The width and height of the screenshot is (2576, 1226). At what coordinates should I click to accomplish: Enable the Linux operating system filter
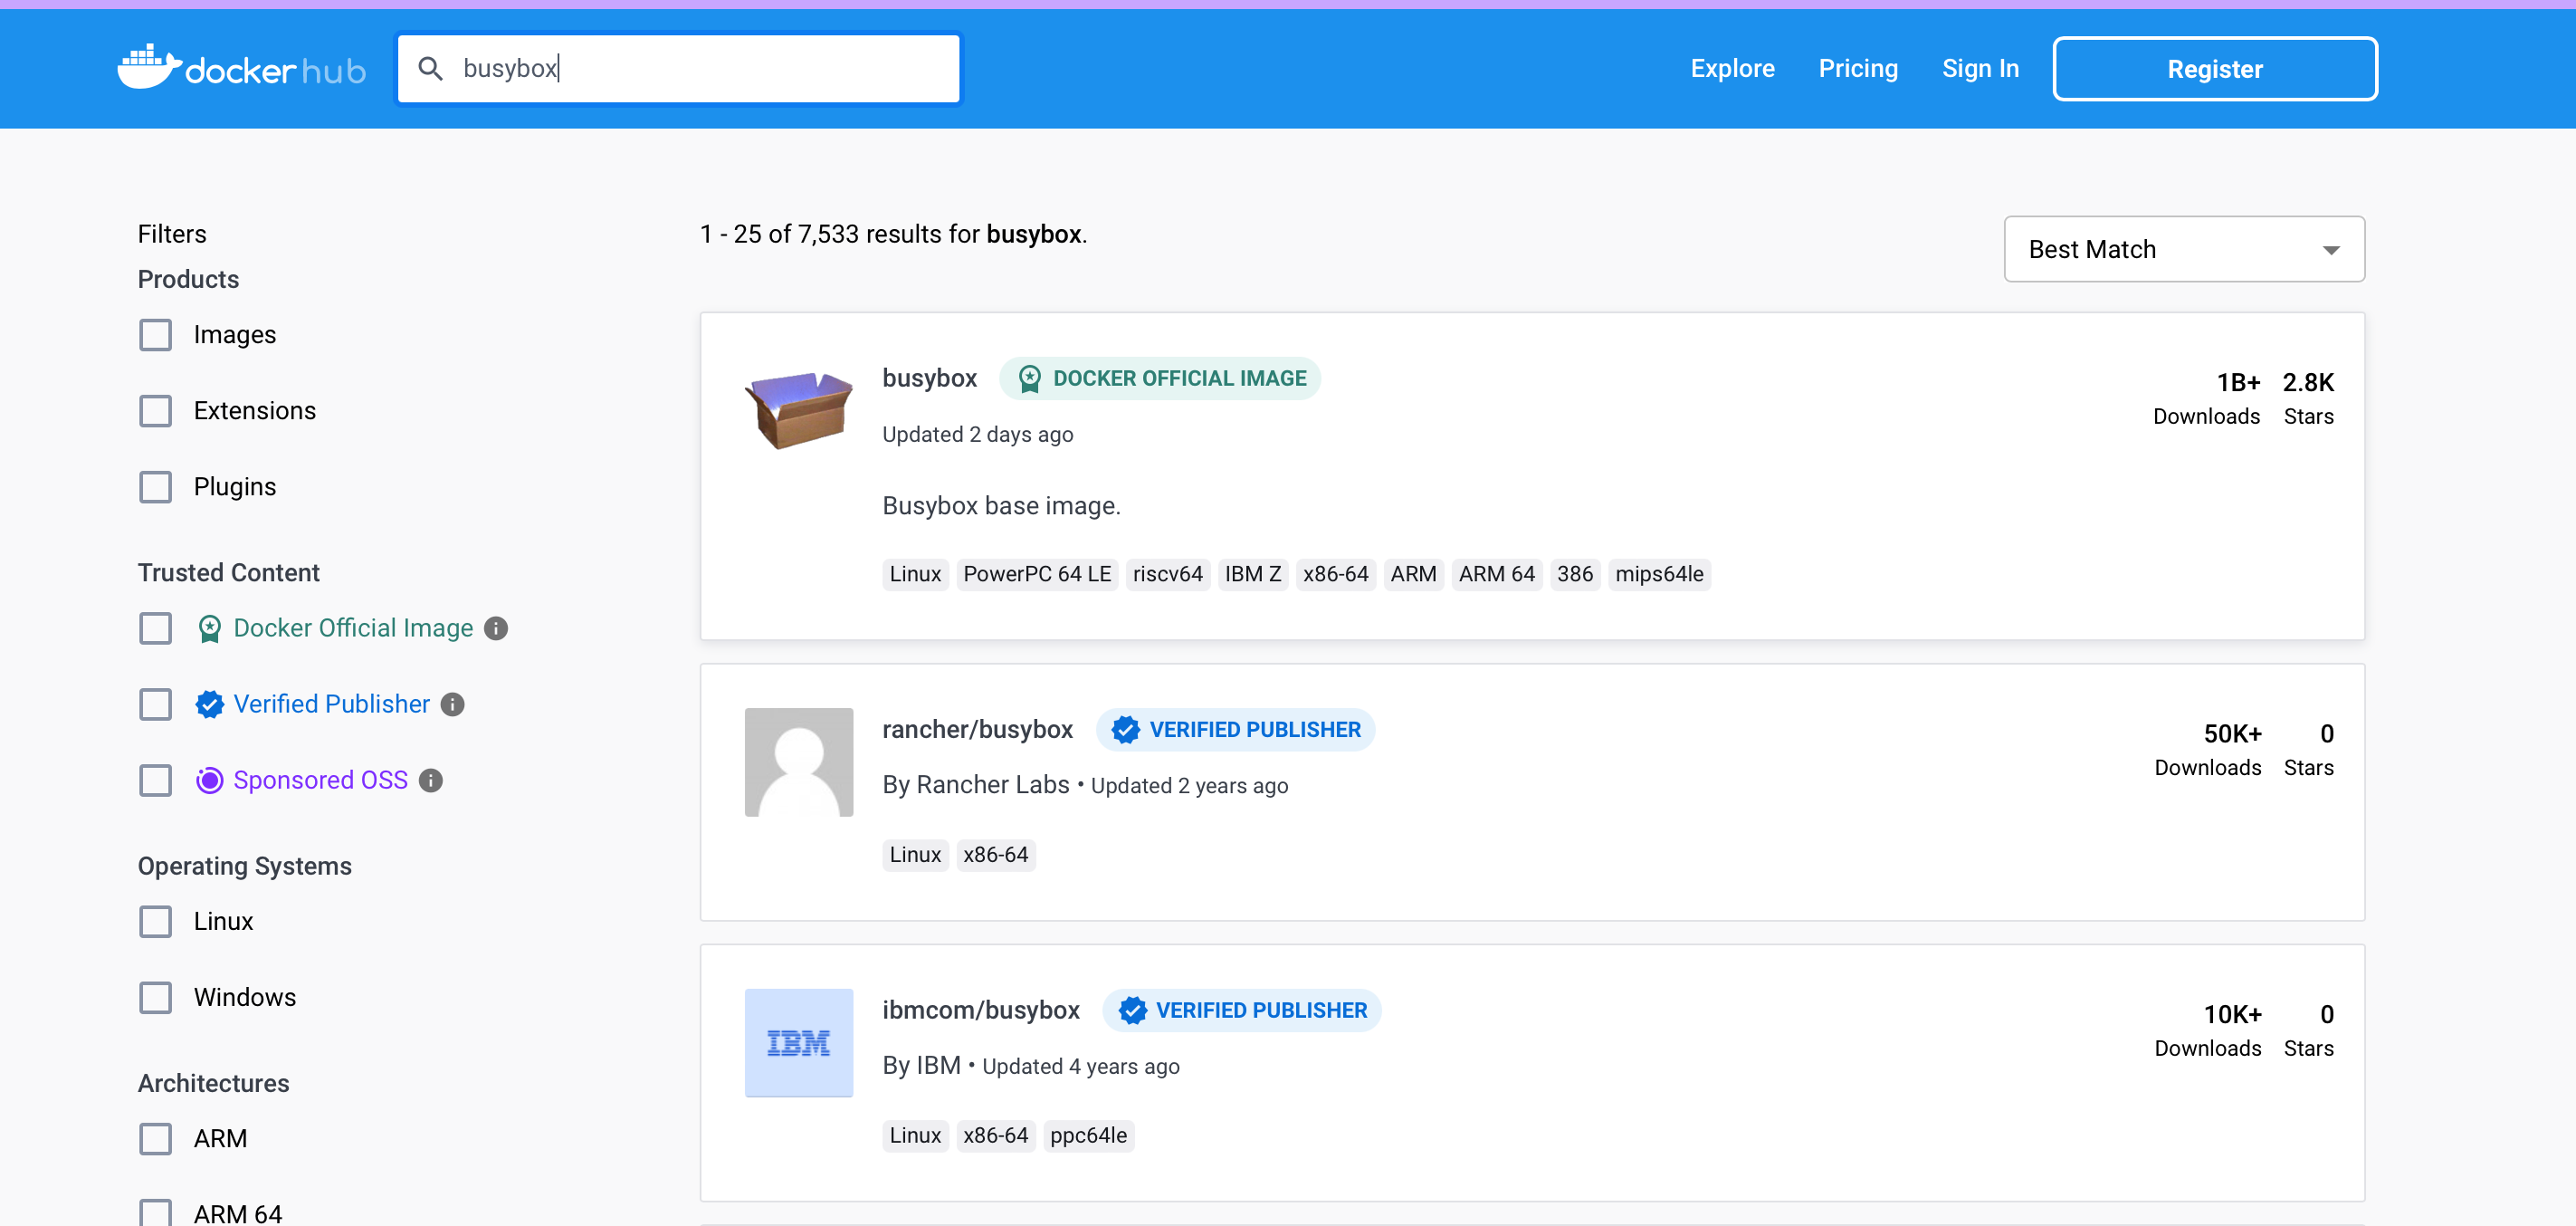[156, 921]
